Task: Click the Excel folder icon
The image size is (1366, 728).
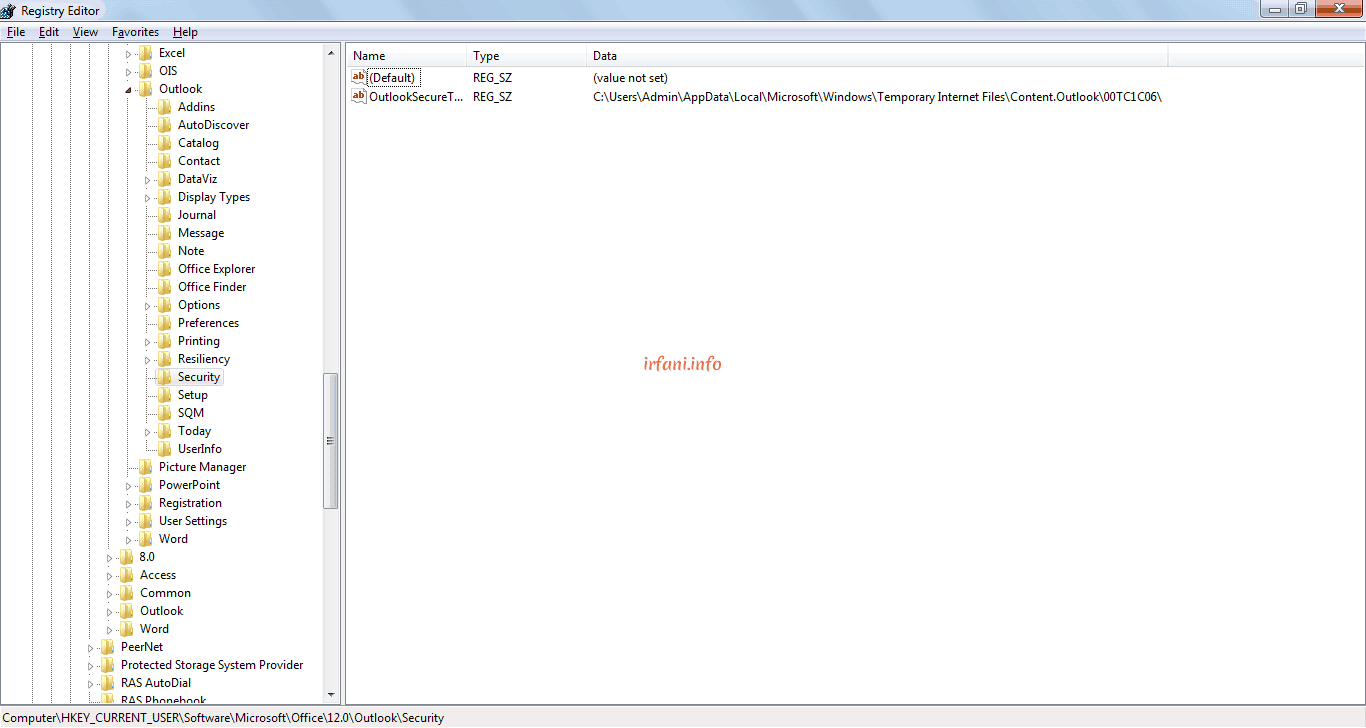Action: [x=146, y=53]
